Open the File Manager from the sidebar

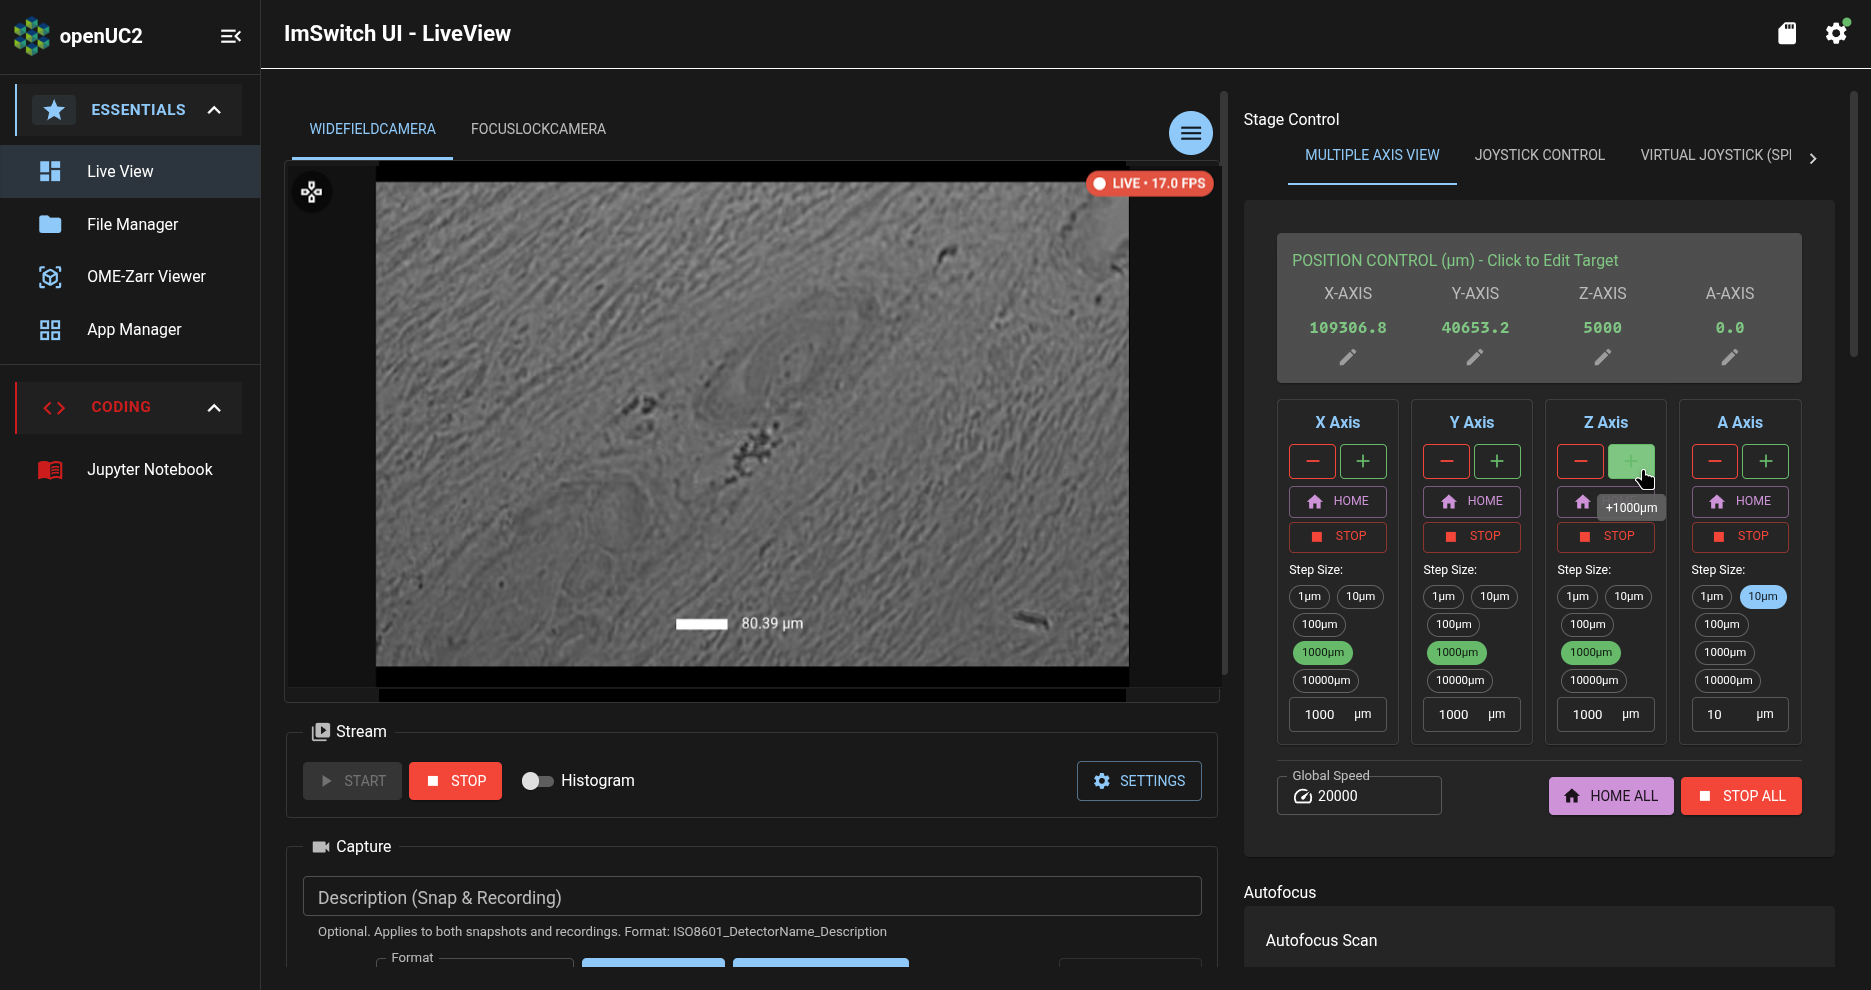(132, 224)
